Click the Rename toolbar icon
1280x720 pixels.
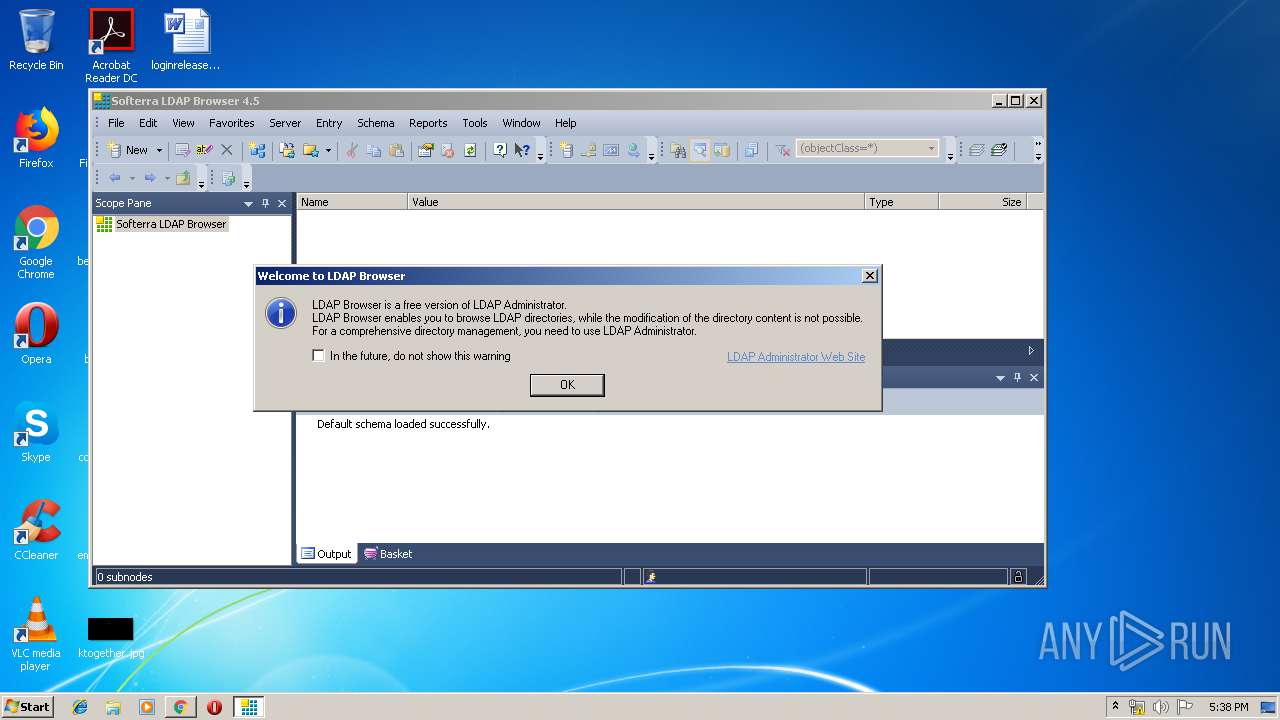pyautogui.click(x=204, y=150)
